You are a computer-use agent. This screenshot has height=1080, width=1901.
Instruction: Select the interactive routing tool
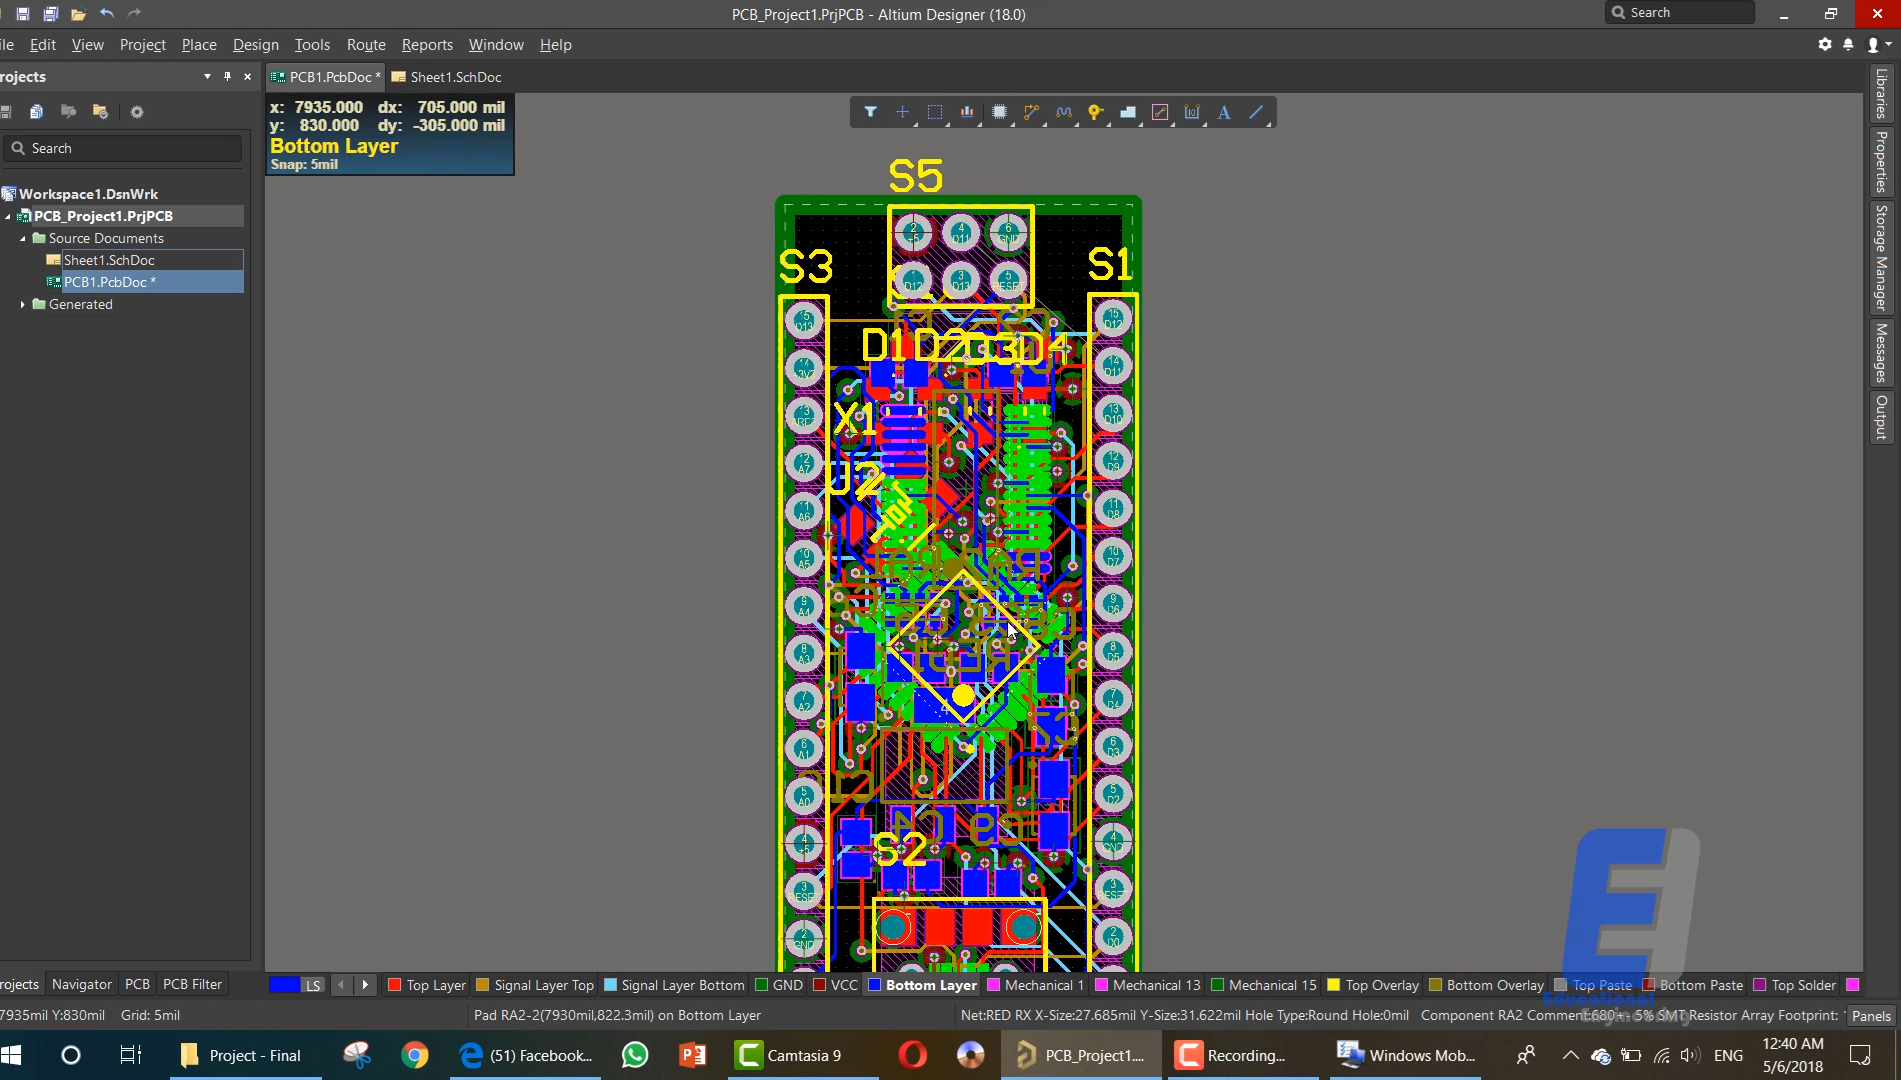(1031, 112)
